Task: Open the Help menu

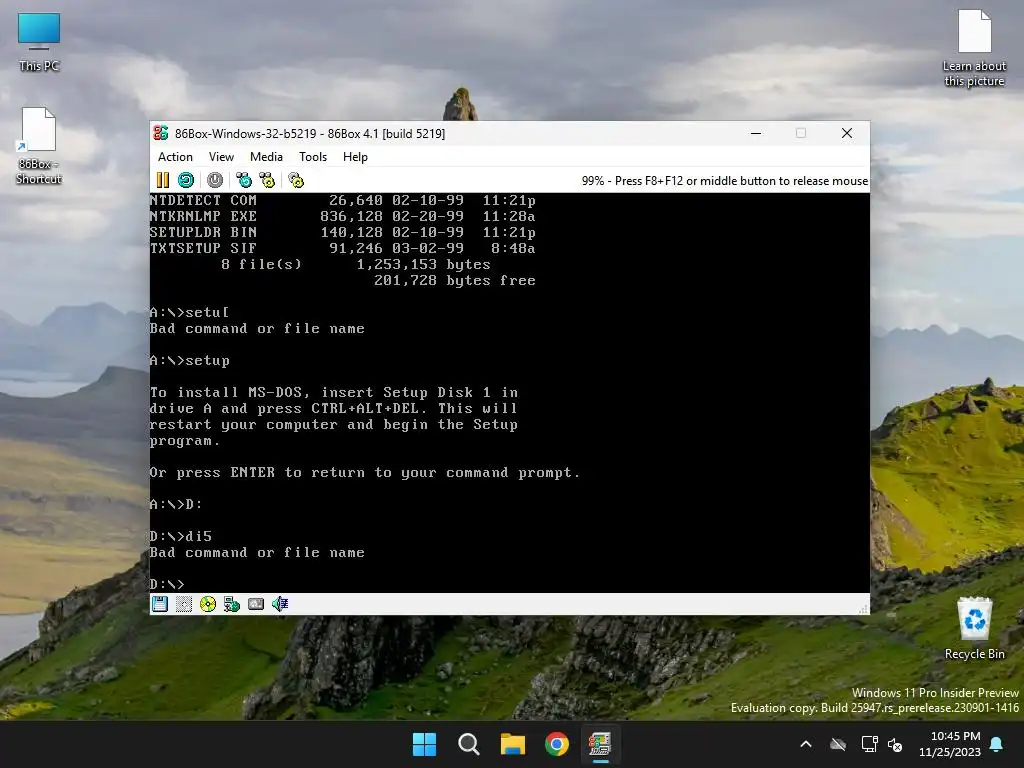Action: pyautogui.click(x=355, y=157)
